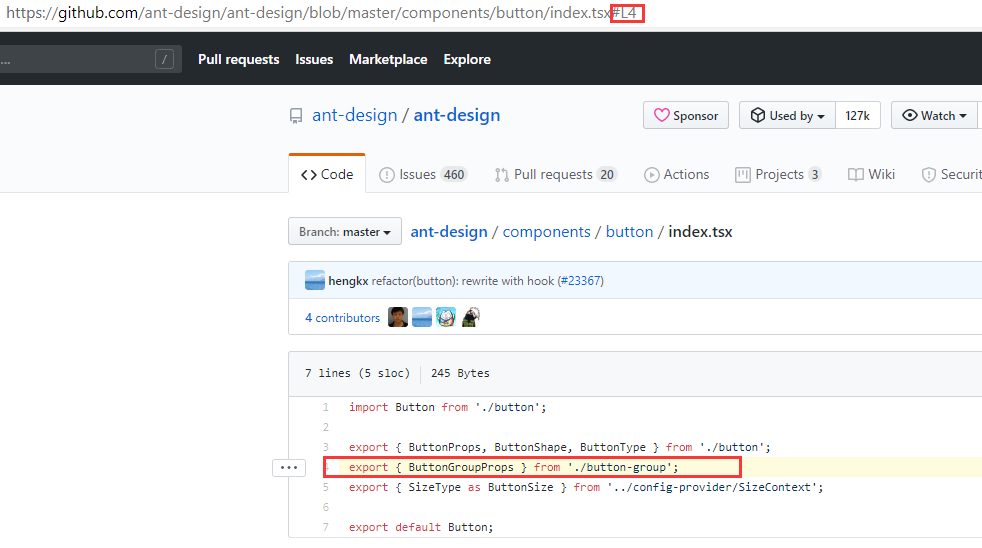Click the '245 Bytes' file size

pos(460,373)
